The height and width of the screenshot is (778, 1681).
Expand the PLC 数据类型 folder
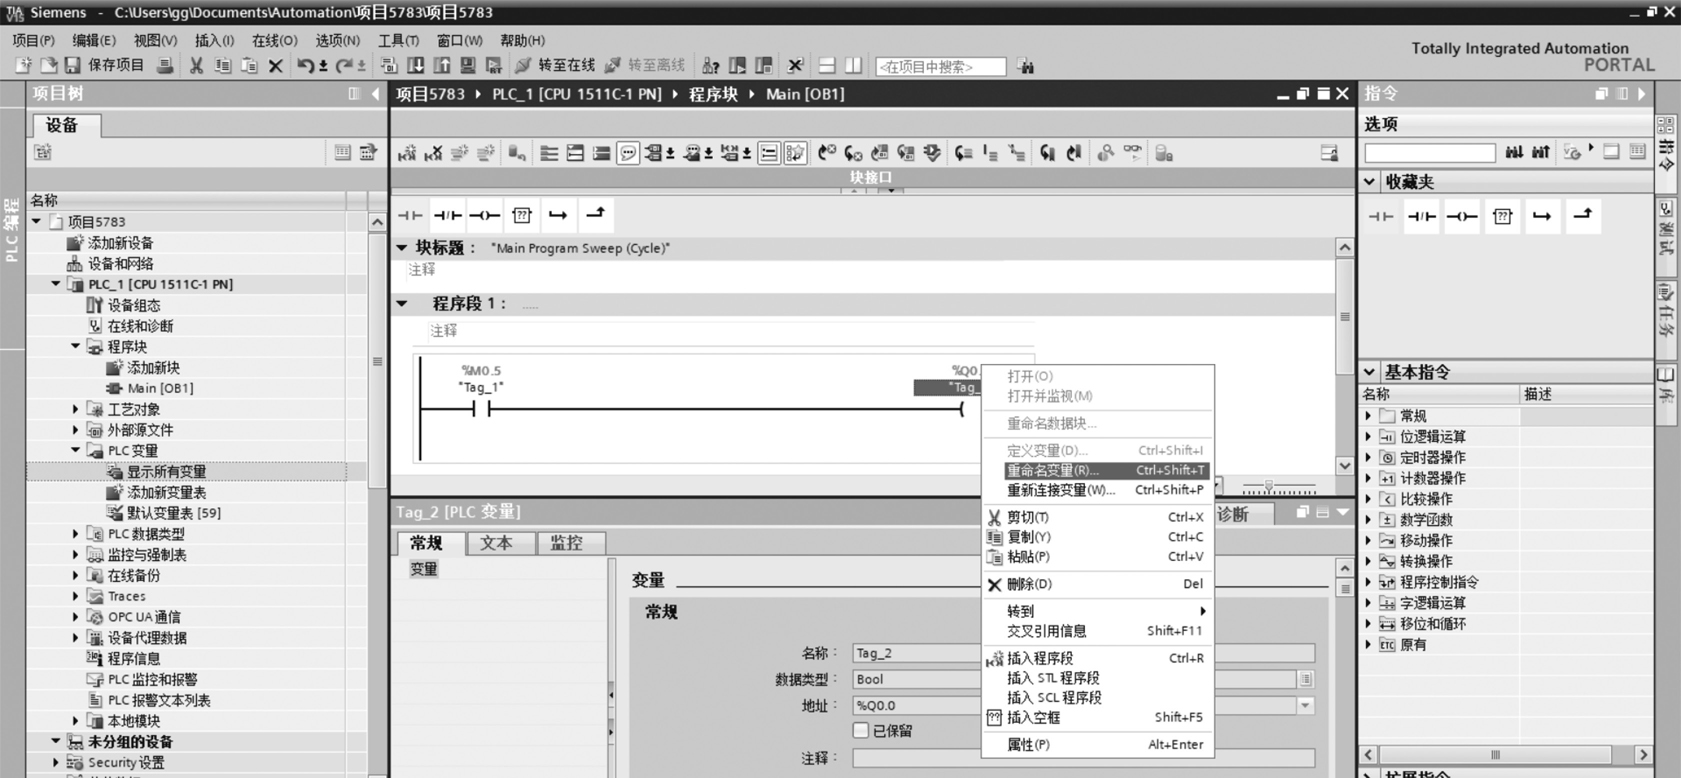coord(75,534)
